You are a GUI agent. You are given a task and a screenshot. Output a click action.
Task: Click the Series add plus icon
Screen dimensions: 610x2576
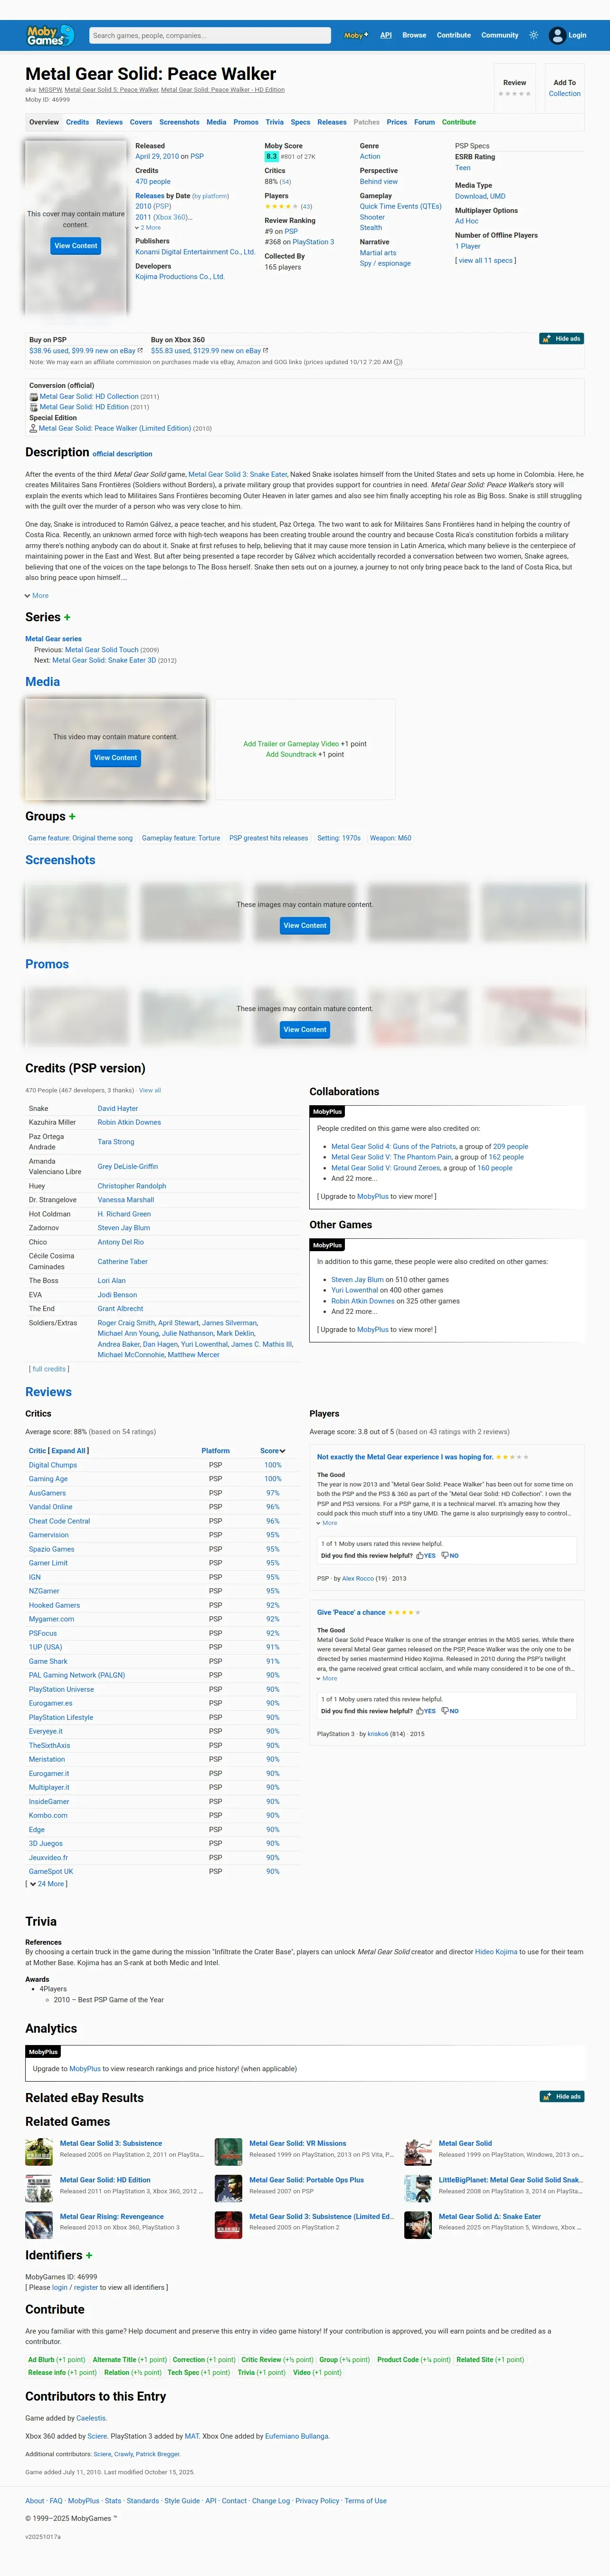point(67,617)
